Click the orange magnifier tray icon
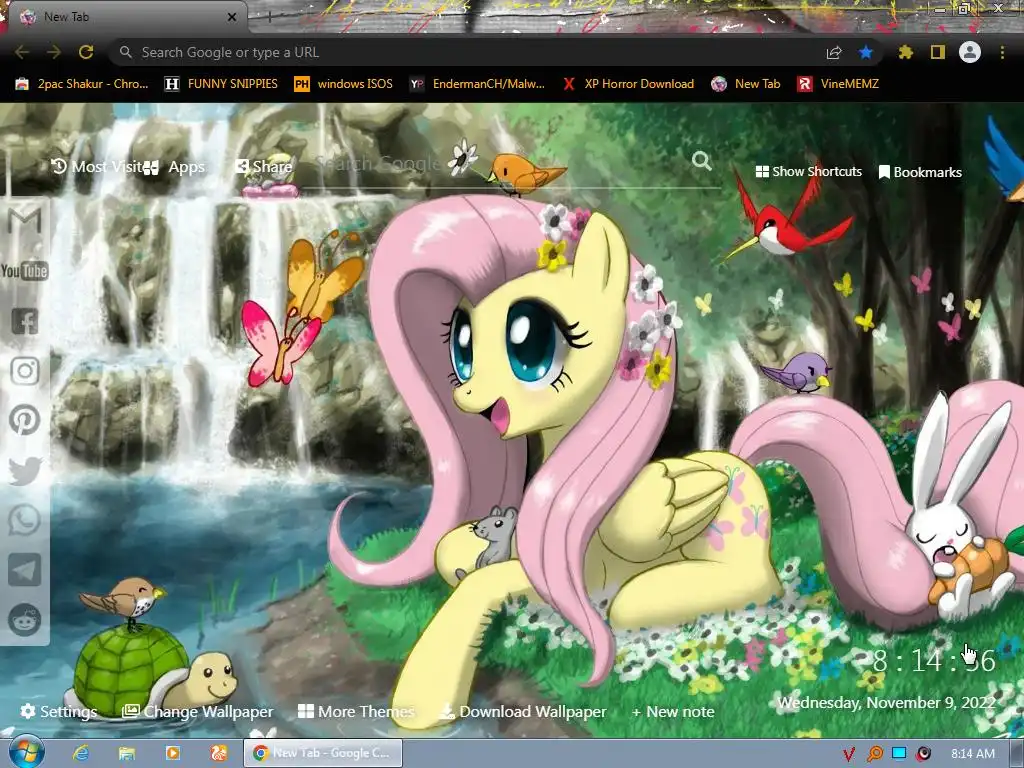The width and height of the screenshot is (1024, 768). pyautogui.click(x=874, y=754)
